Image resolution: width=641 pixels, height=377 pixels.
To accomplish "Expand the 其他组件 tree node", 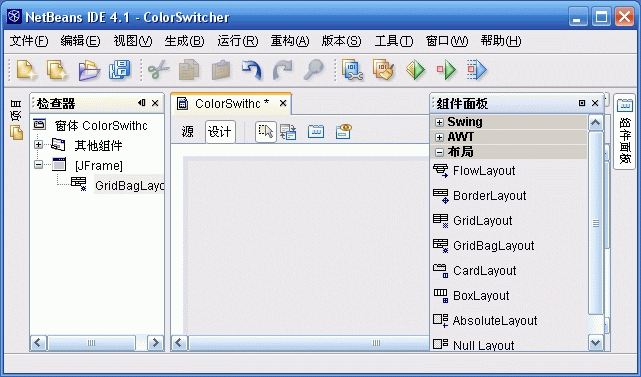I will (38, 145).
